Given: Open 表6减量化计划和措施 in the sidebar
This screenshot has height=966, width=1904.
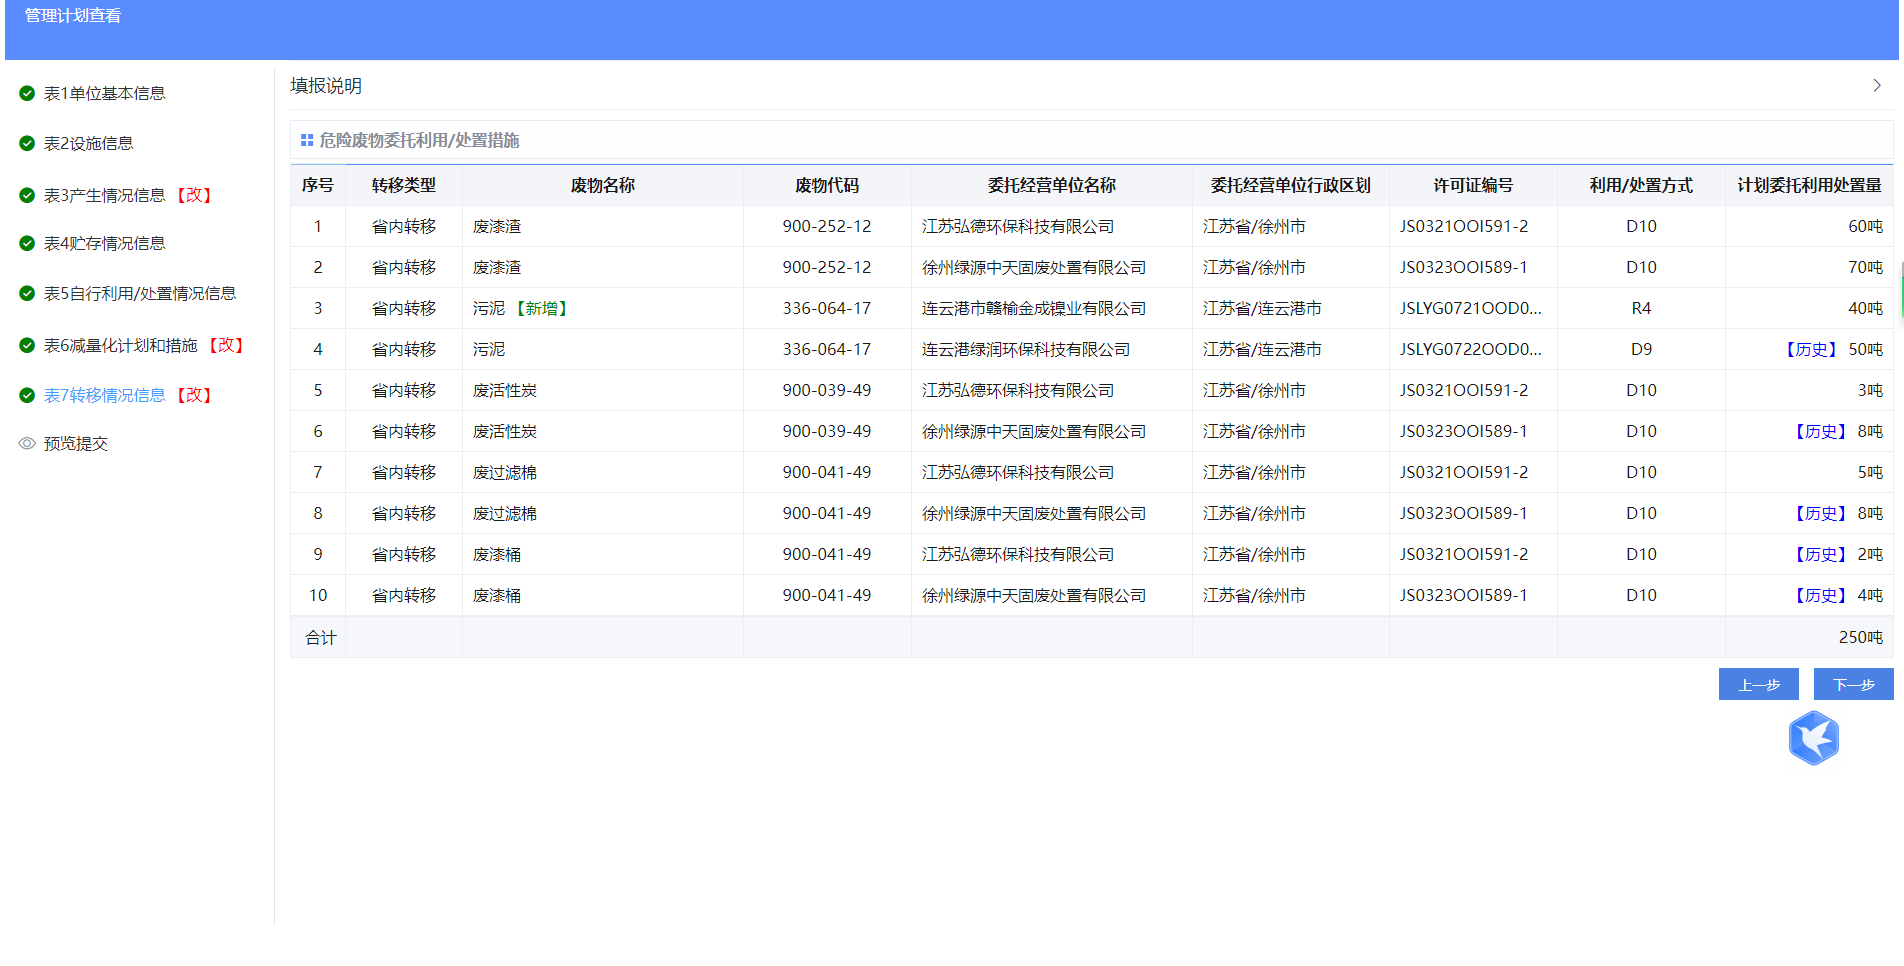Looking at the screenshot, I should pos(120,345).
